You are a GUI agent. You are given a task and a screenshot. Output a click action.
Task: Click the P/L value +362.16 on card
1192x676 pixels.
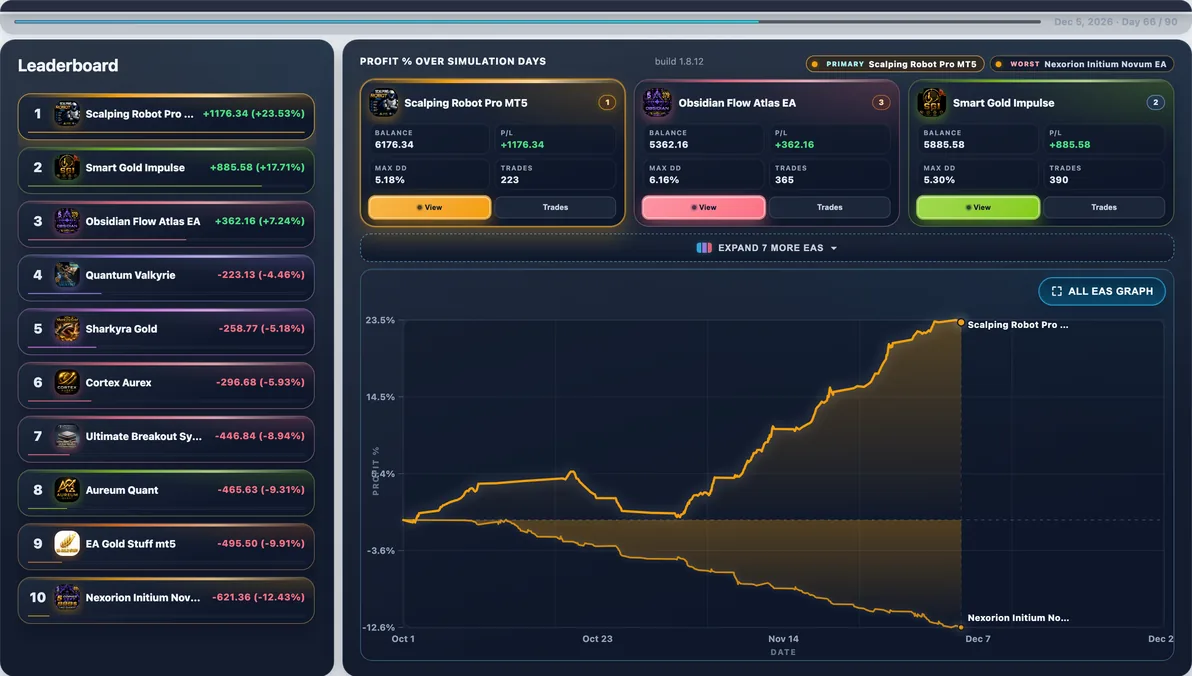(x=794, y=144)
